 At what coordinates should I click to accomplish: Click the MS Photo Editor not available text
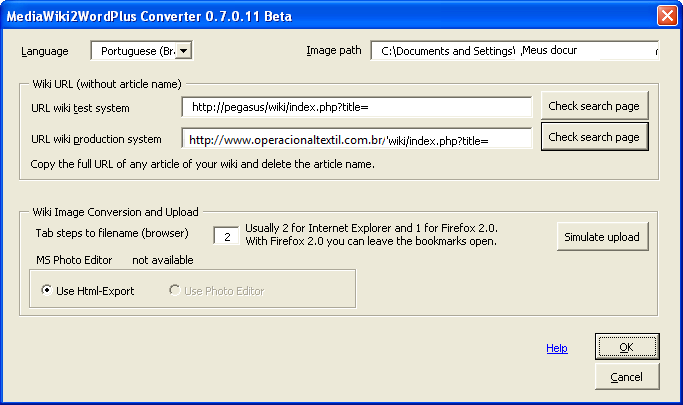pyautogui.click(x=115, y=260)
